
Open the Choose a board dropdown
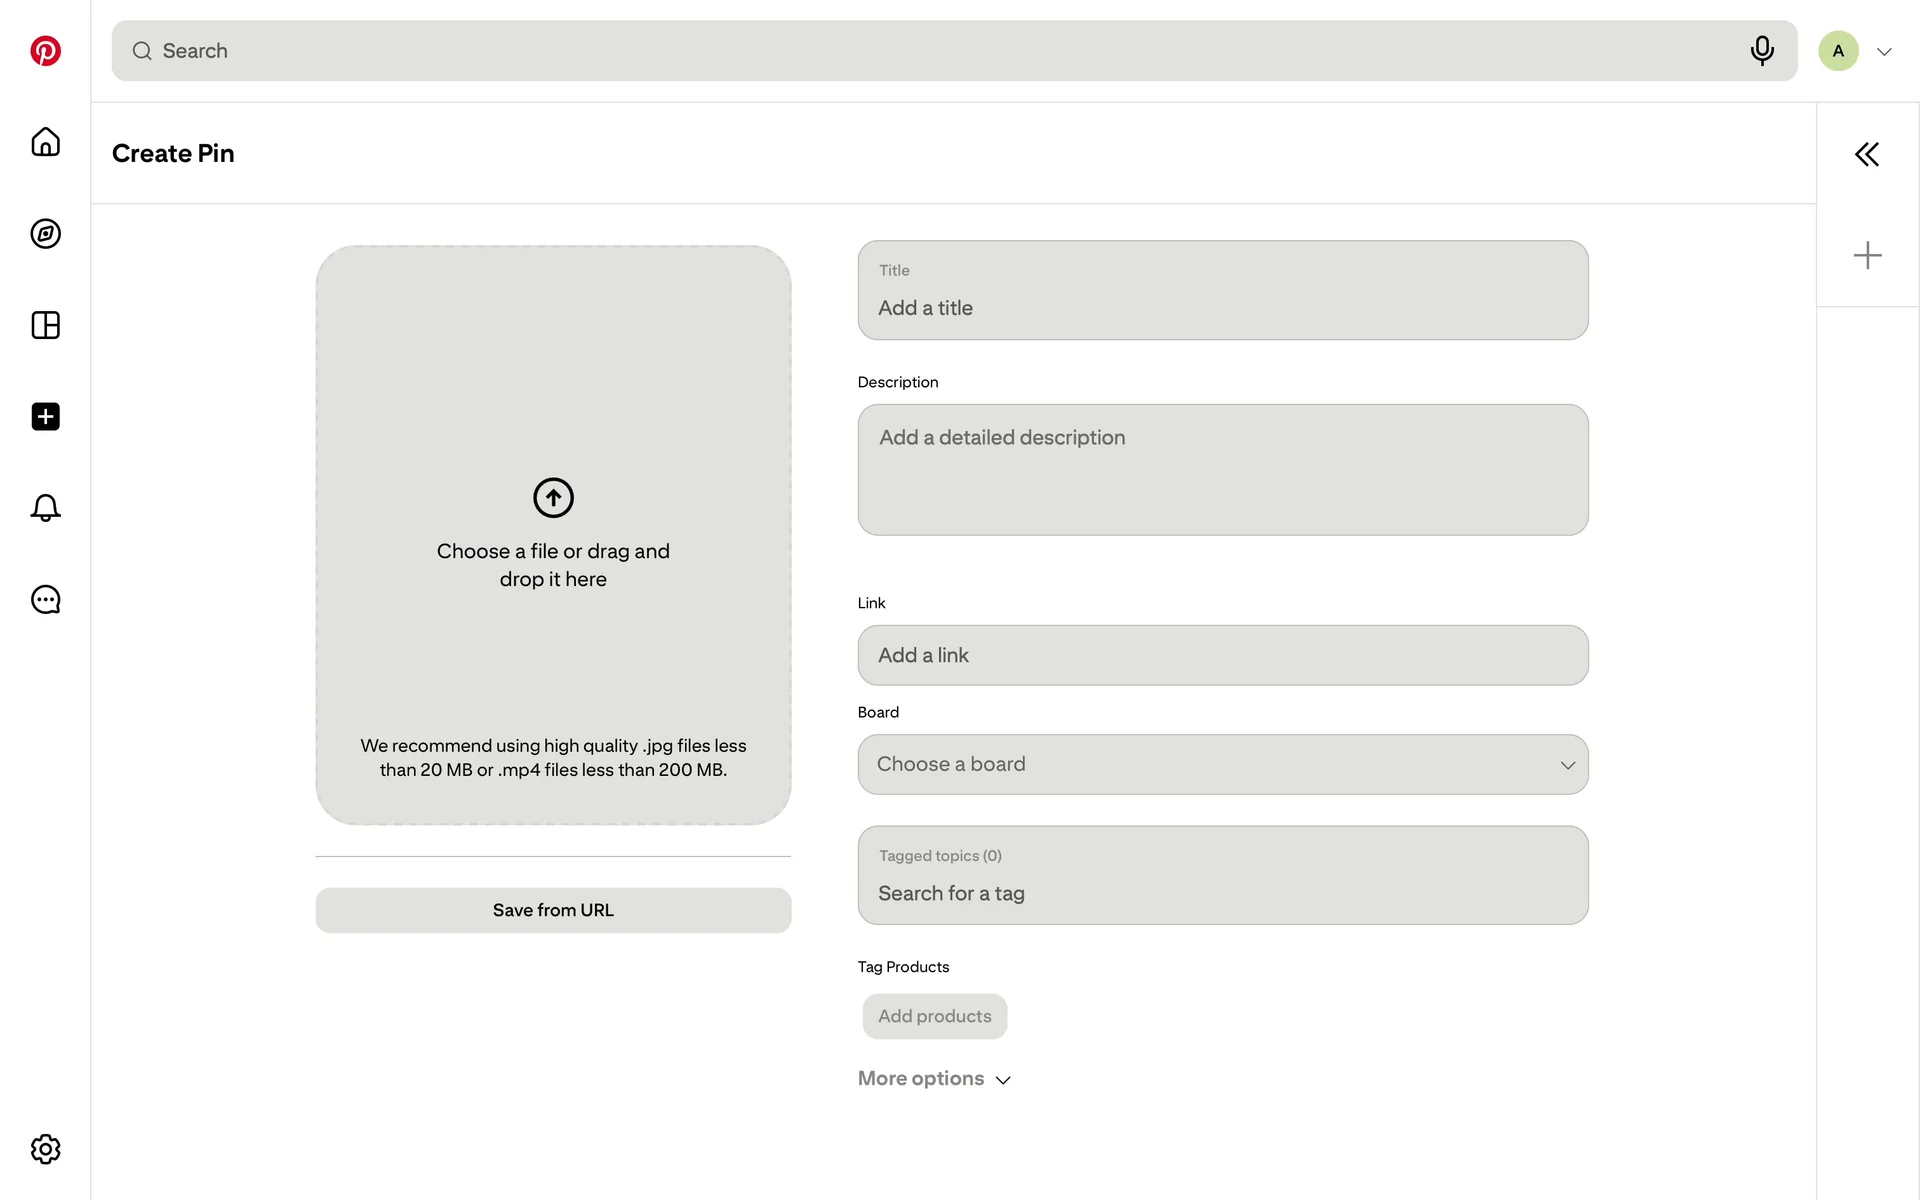[x=1222, y=765]
